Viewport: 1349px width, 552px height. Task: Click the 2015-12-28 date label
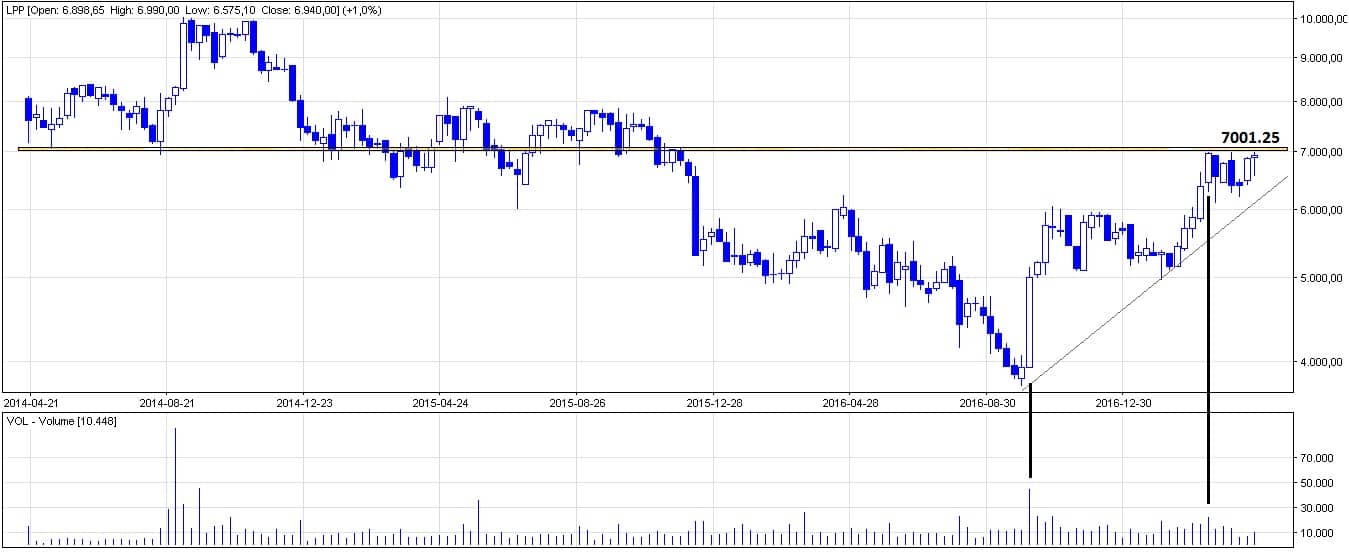tap(713, 403)
